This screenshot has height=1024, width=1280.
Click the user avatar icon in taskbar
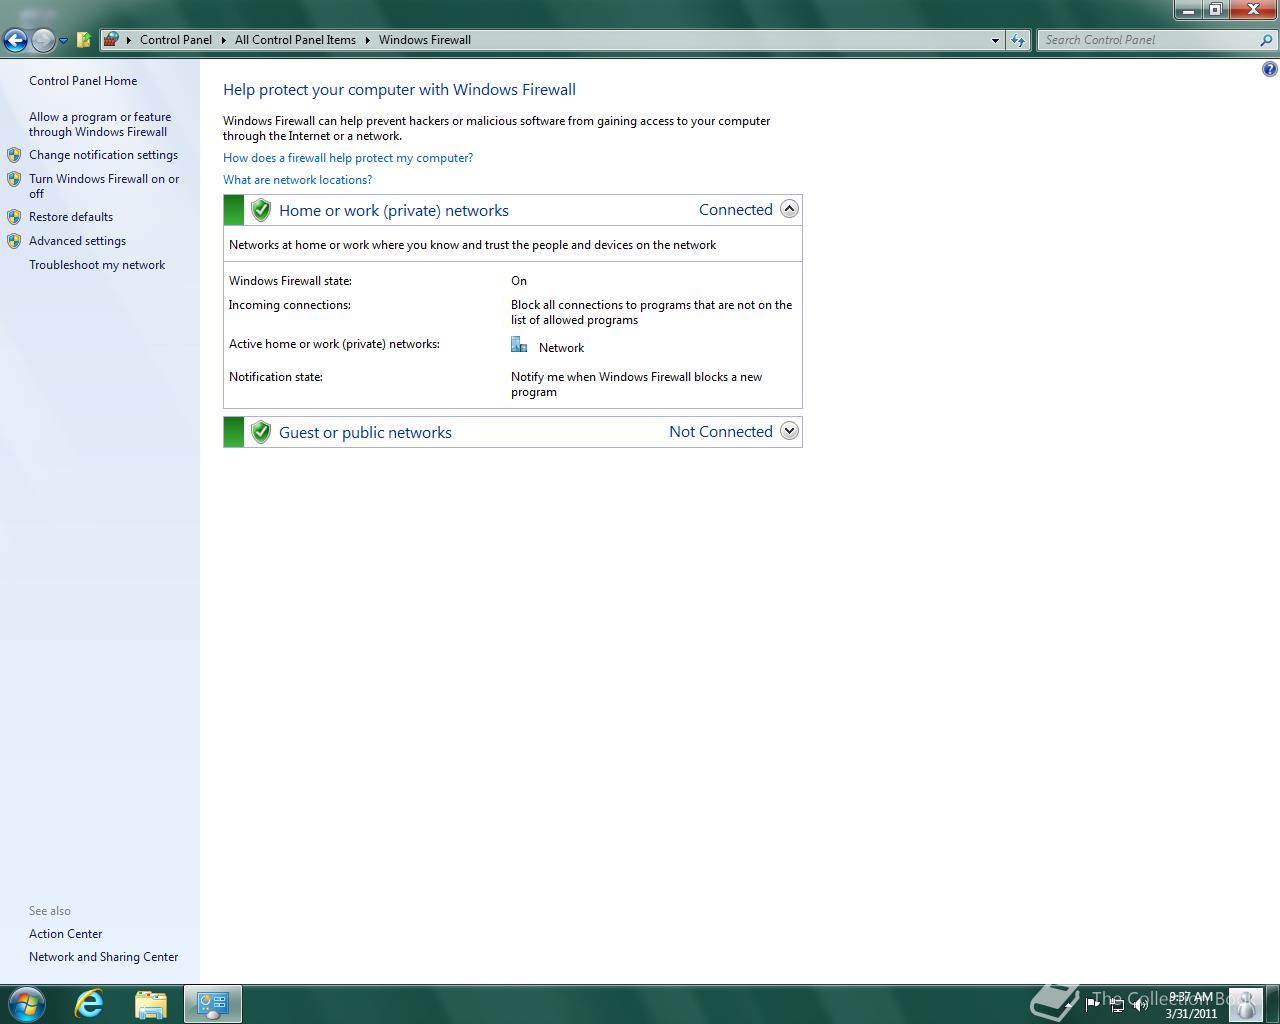pos(1246,1004)
